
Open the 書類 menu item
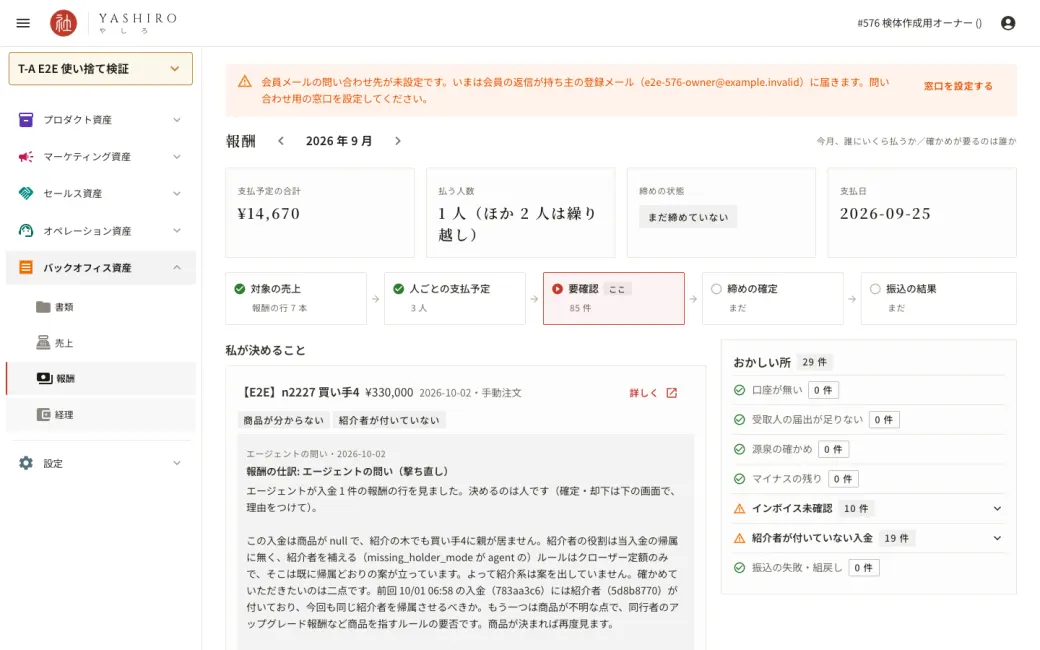[x=101, y=306]
